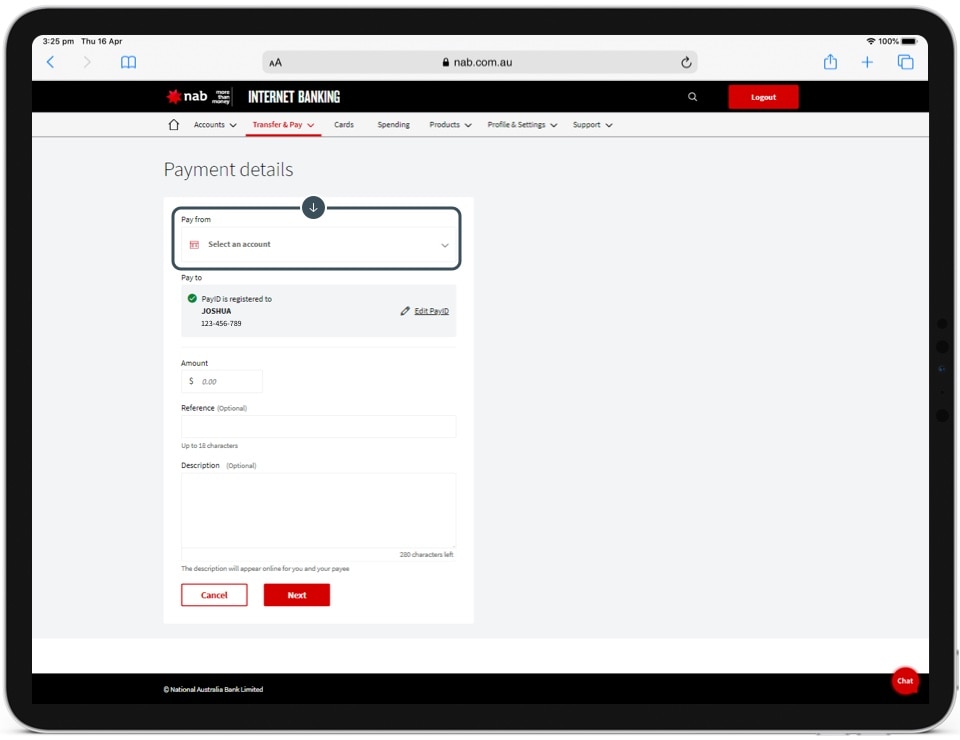Open the red Chat bubble

pos(904,681)
